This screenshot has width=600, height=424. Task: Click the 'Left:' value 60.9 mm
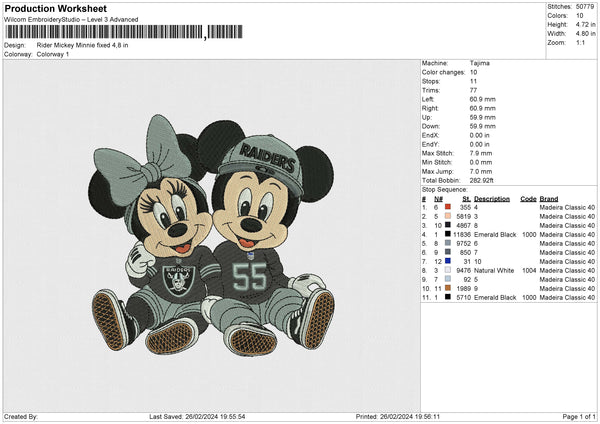(x=483, y=99)
